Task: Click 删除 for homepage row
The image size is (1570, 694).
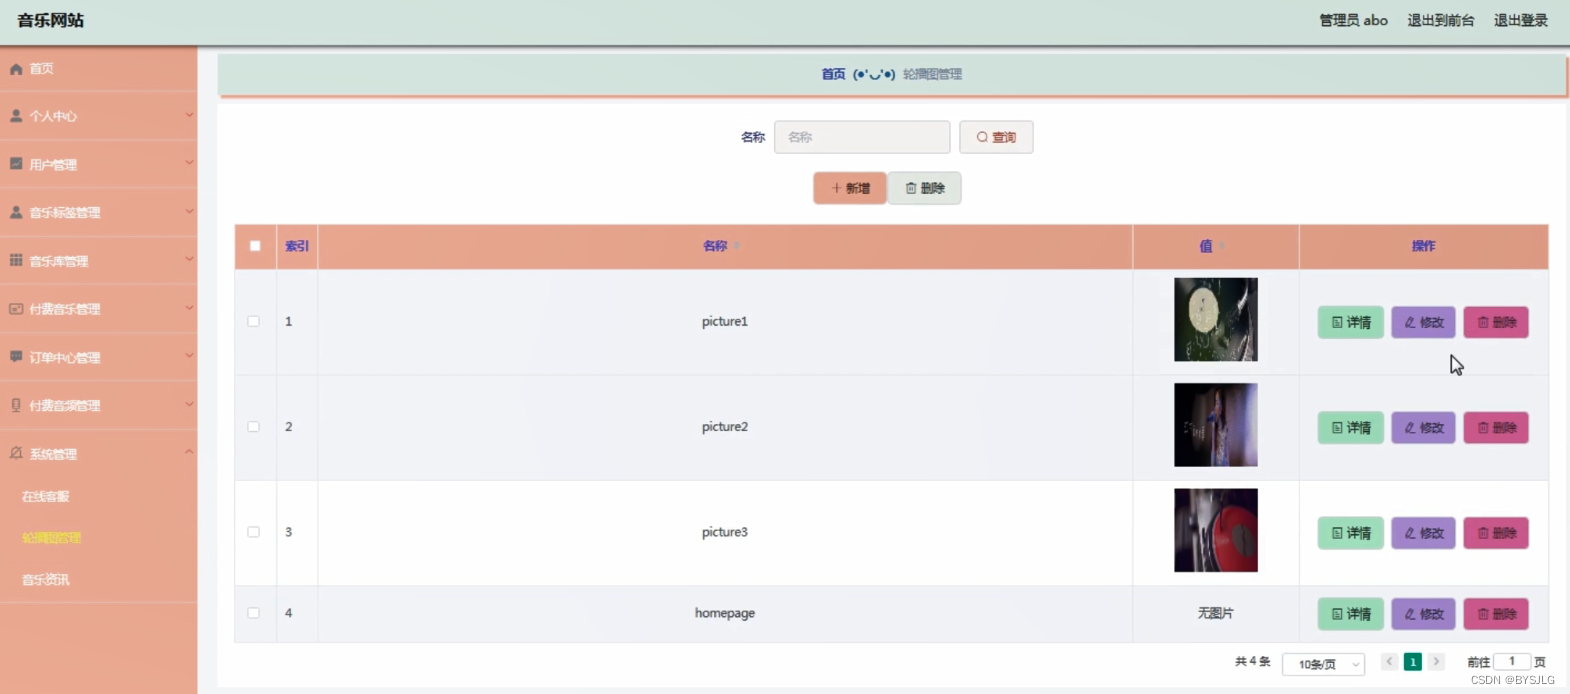Action: pos(1497,614)
